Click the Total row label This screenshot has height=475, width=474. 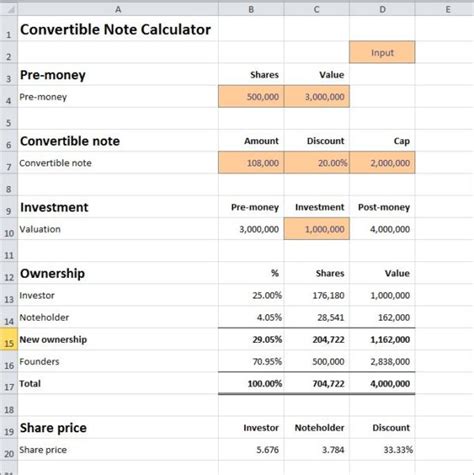pyautogui.click(x=30, y=383)
